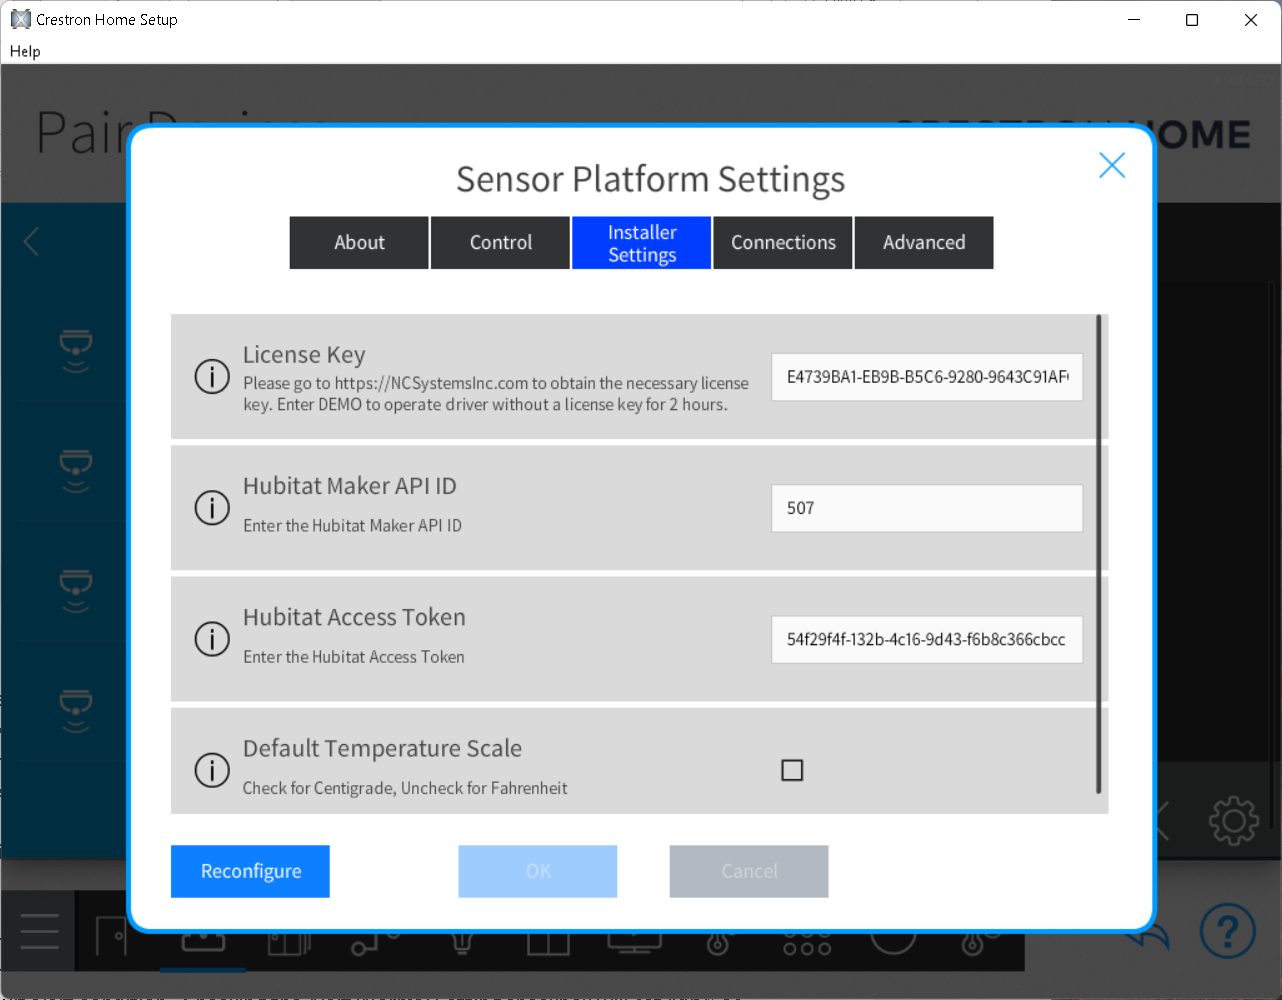Image resolution: width=1282 pixels, height=1000 pixels.
Task: Click the Default Temperature Scale info icon
Action: tap(212, 770)
